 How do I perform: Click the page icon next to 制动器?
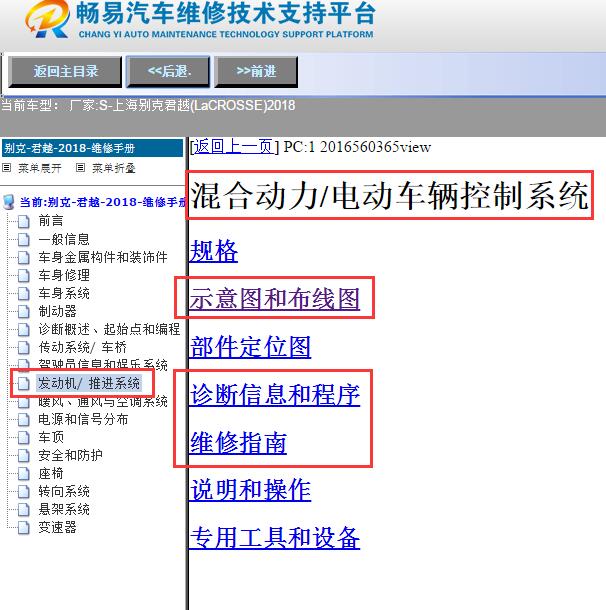[x=24, y=311]
